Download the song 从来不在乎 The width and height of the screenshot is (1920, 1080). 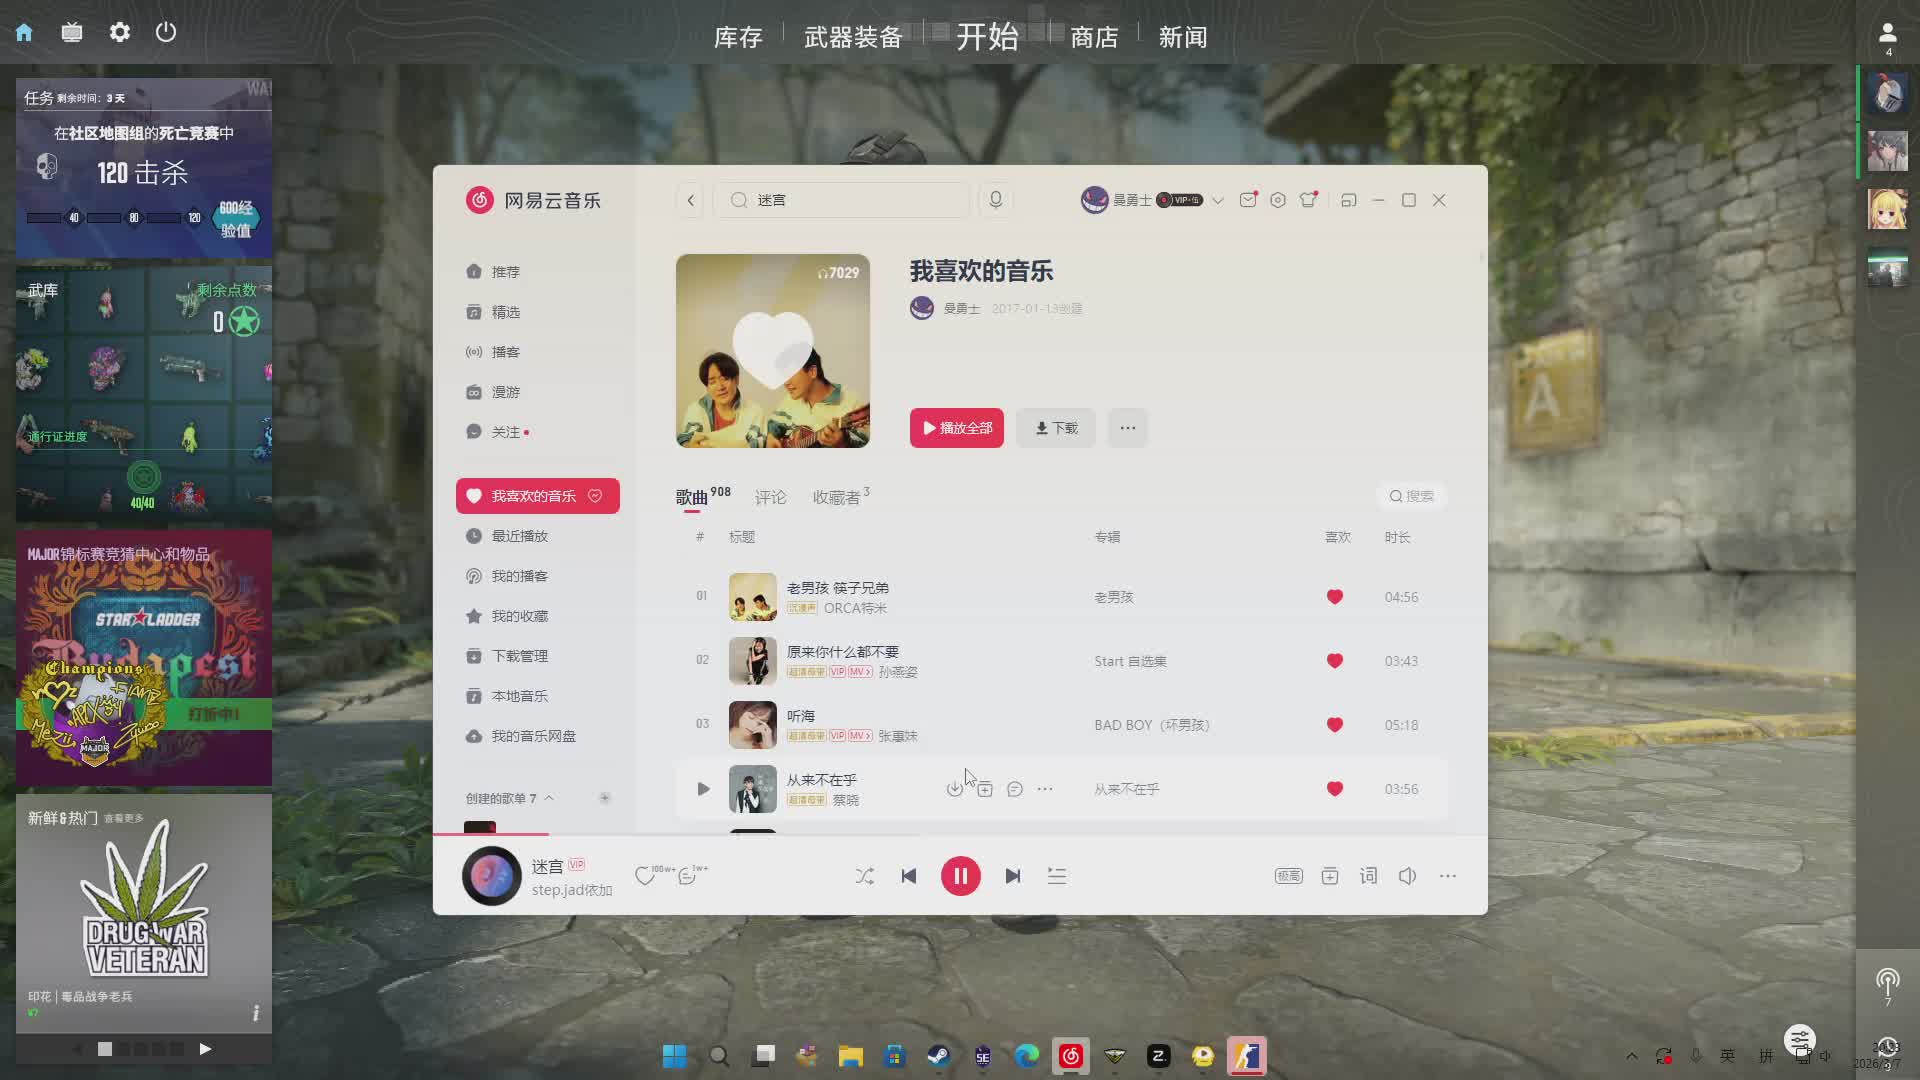[x=955, y=789]
